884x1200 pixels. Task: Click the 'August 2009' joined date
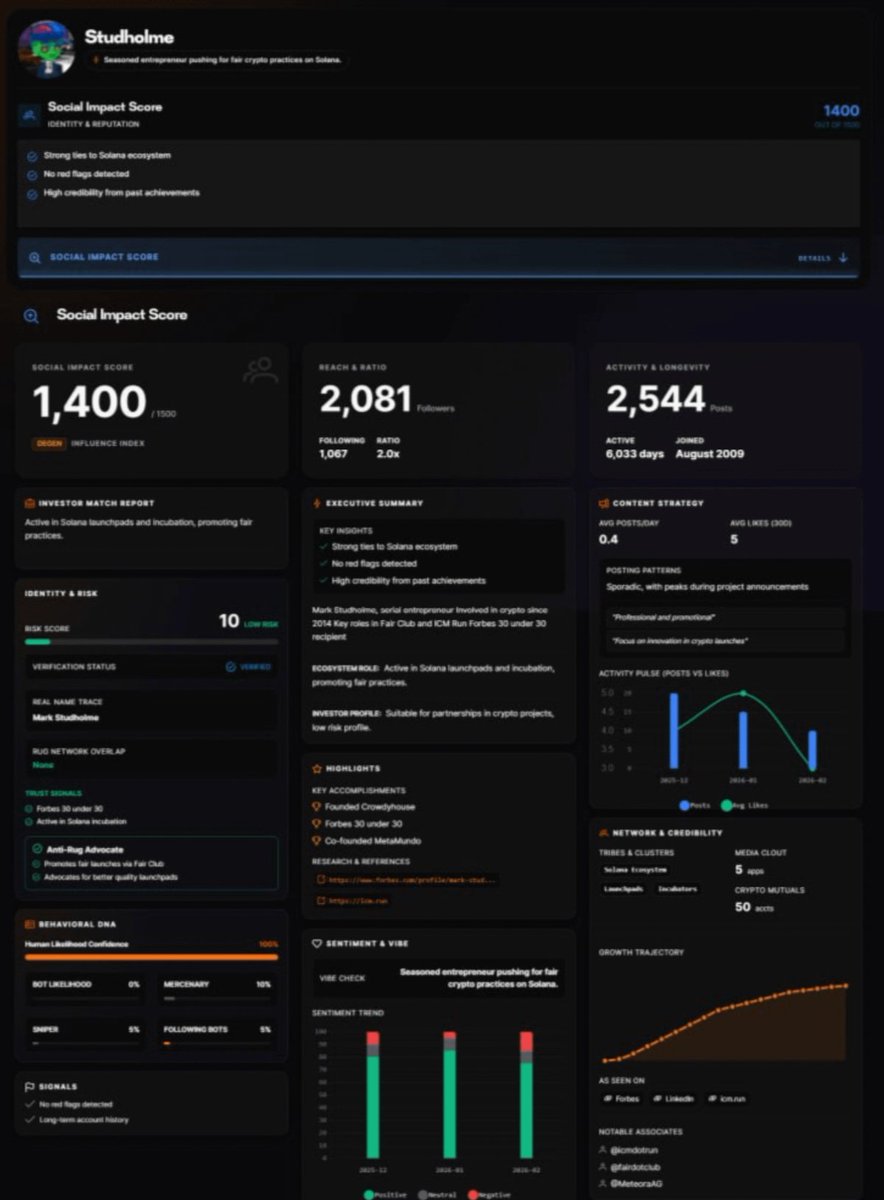(709, 454)
